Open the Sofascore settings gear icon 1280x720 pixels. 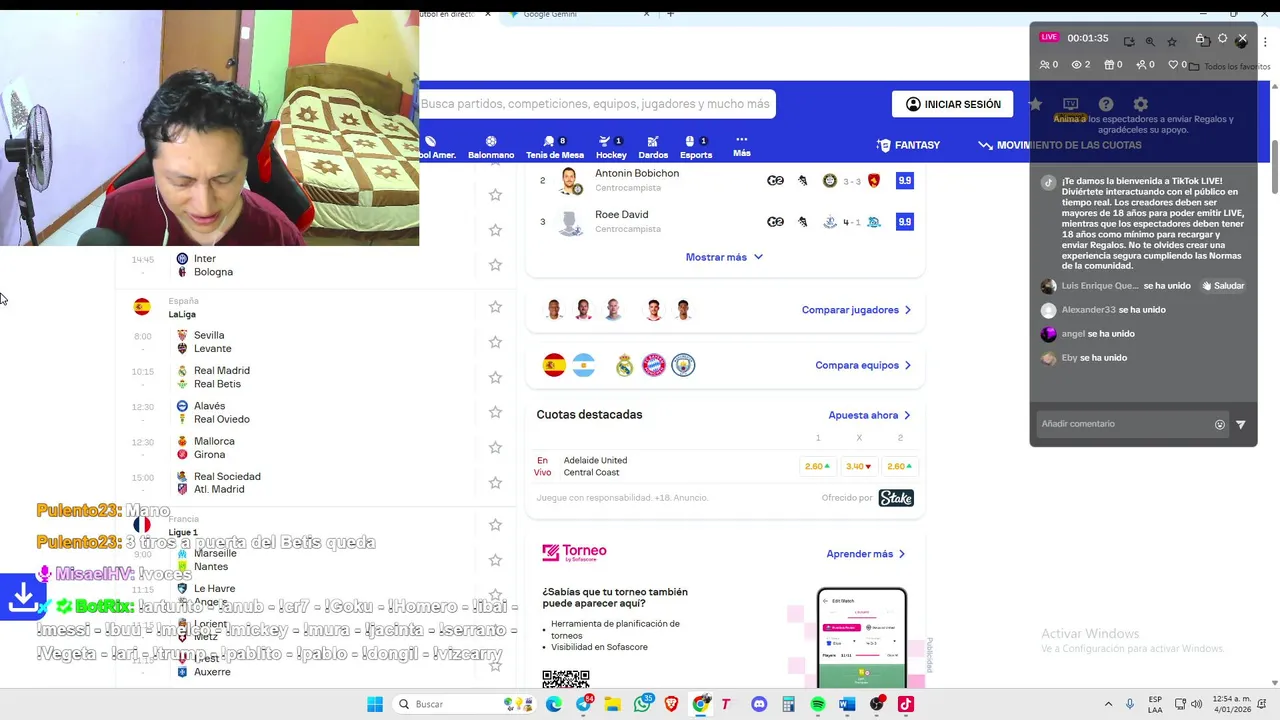[1140, 104]
